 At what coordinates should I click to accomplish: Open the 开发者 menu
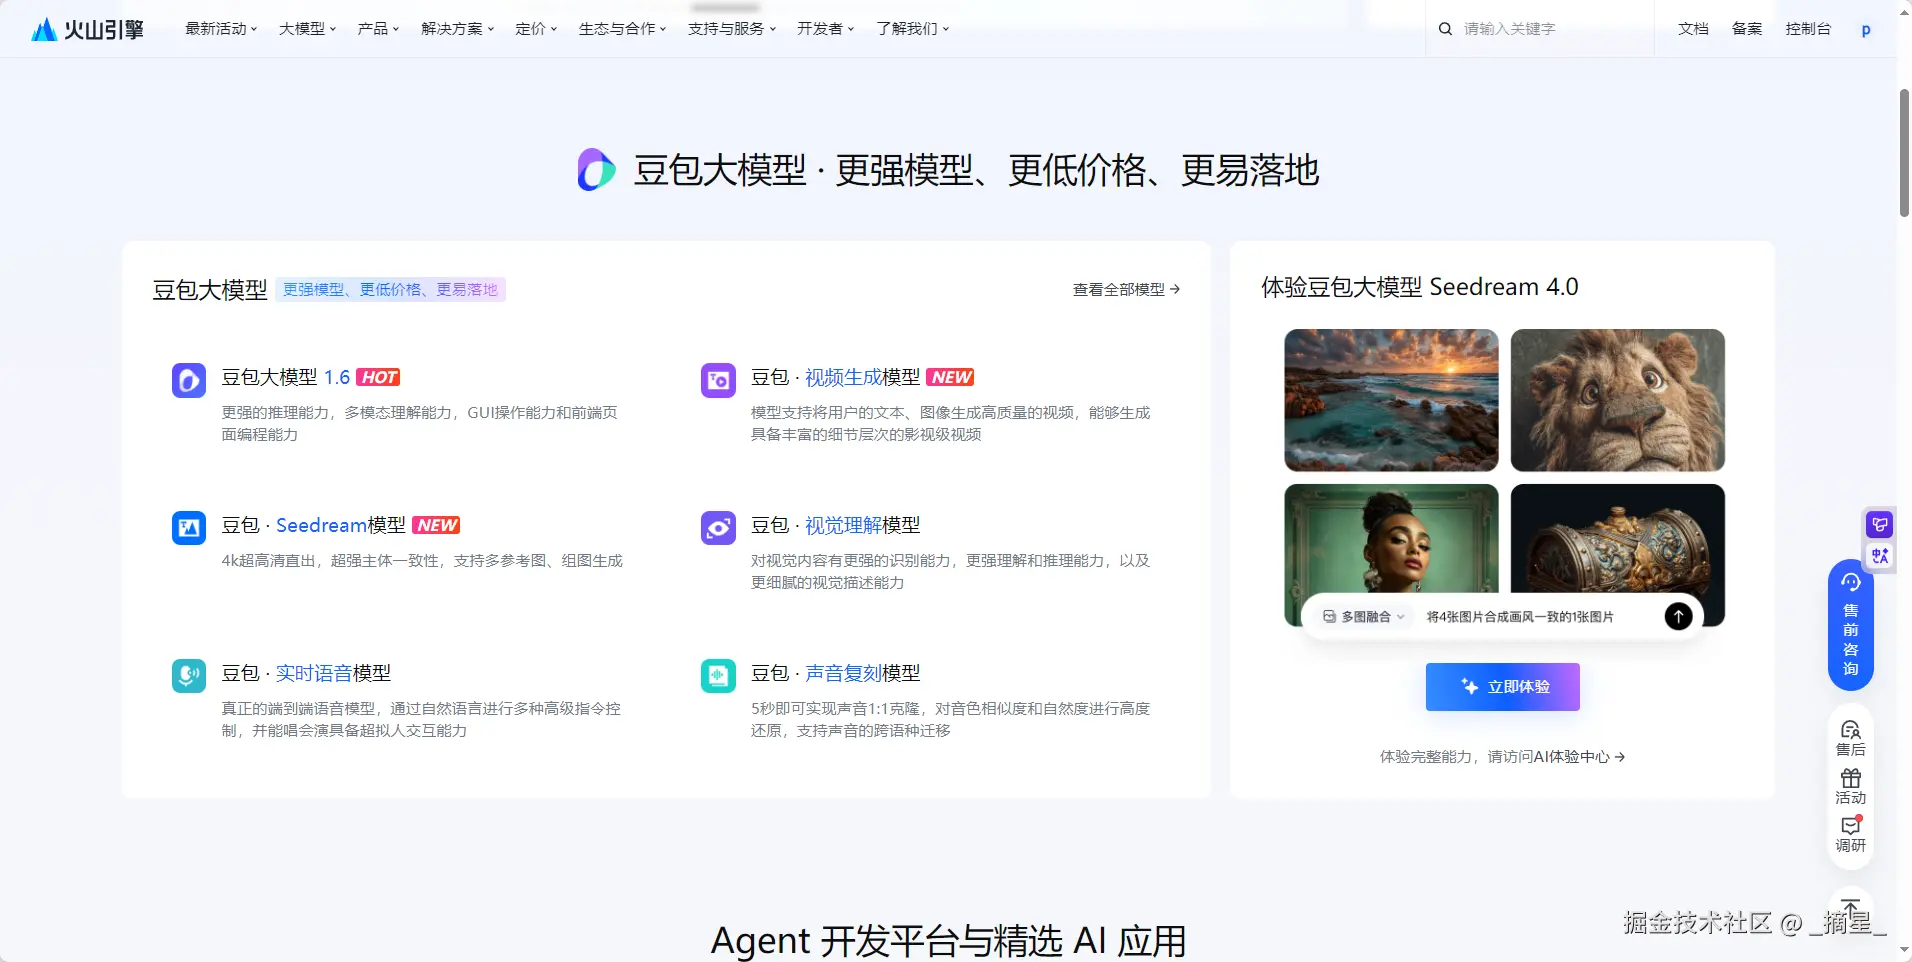tap(825, 29)
